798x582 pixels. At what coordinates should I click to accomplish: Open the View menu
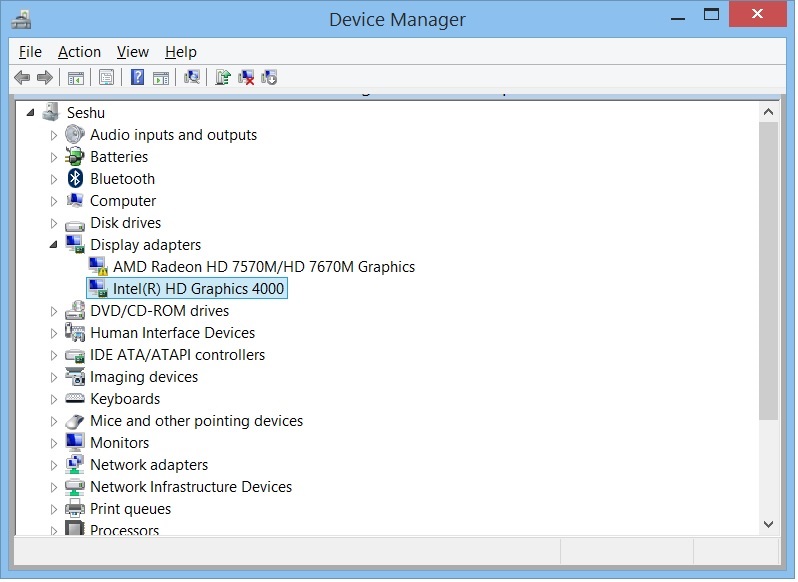click(132, 52)
